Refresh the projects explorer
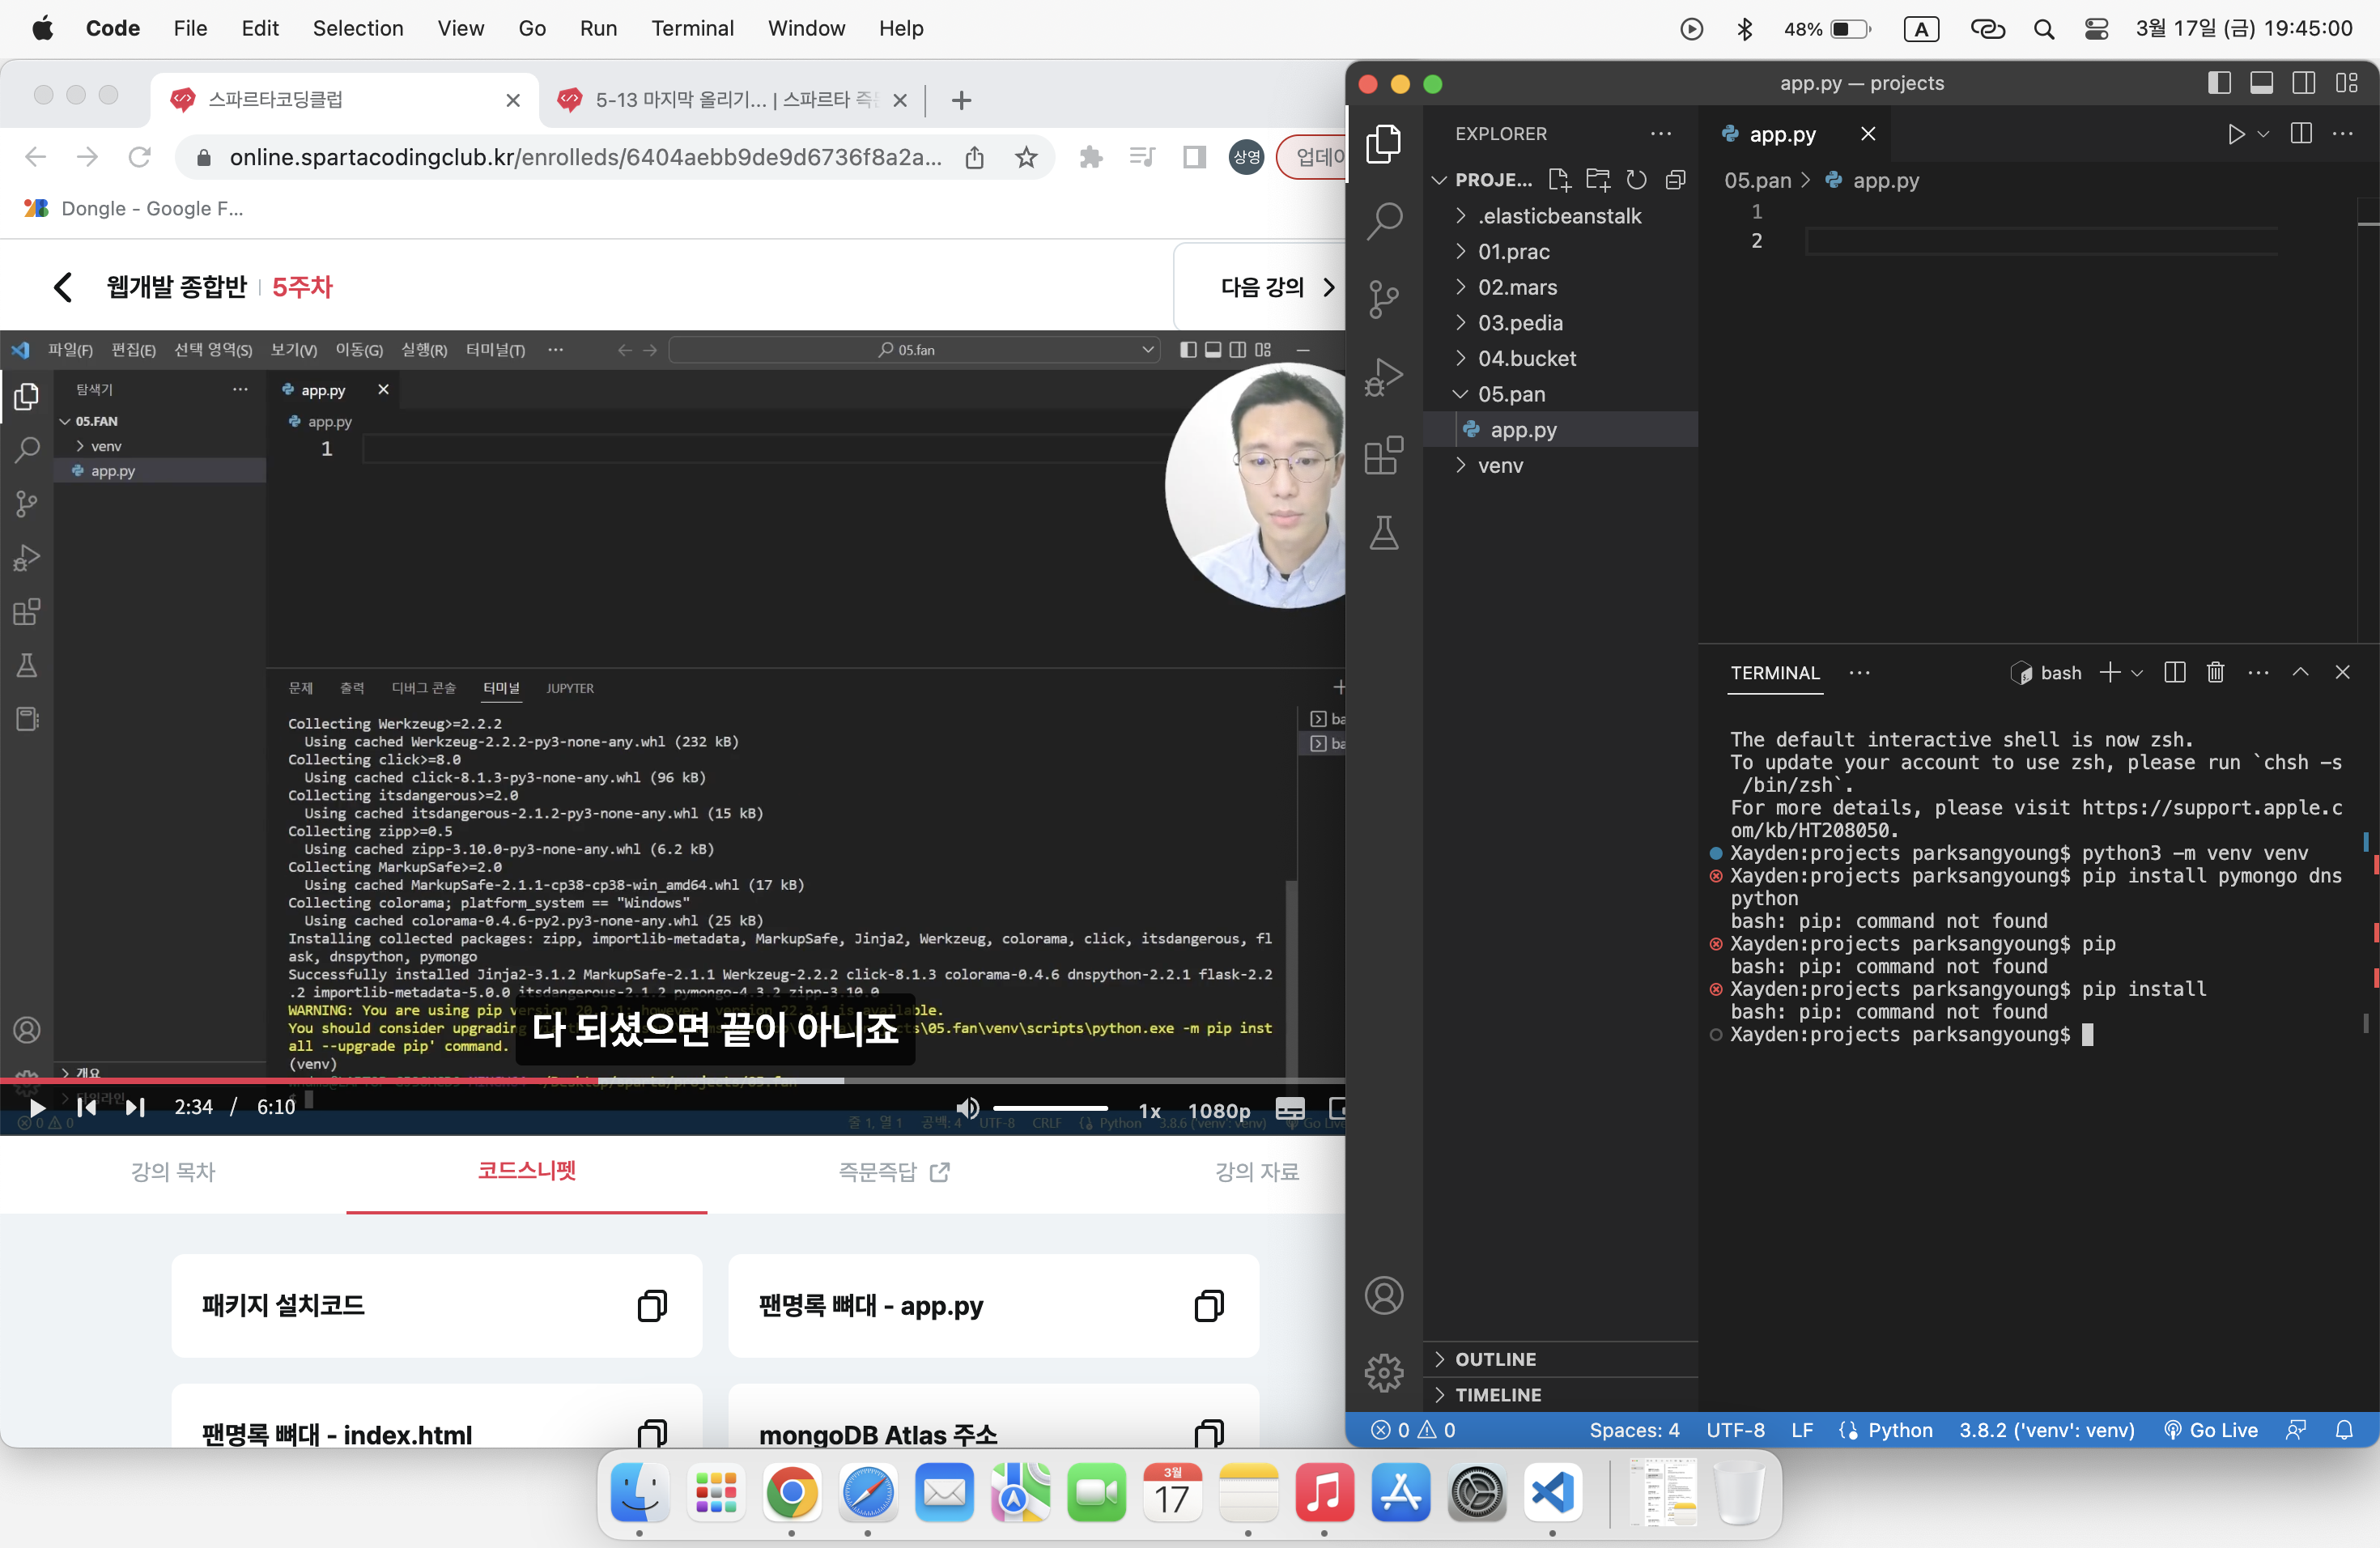This screenshot has height=1548, width=2380. [x=1637, y=180]
